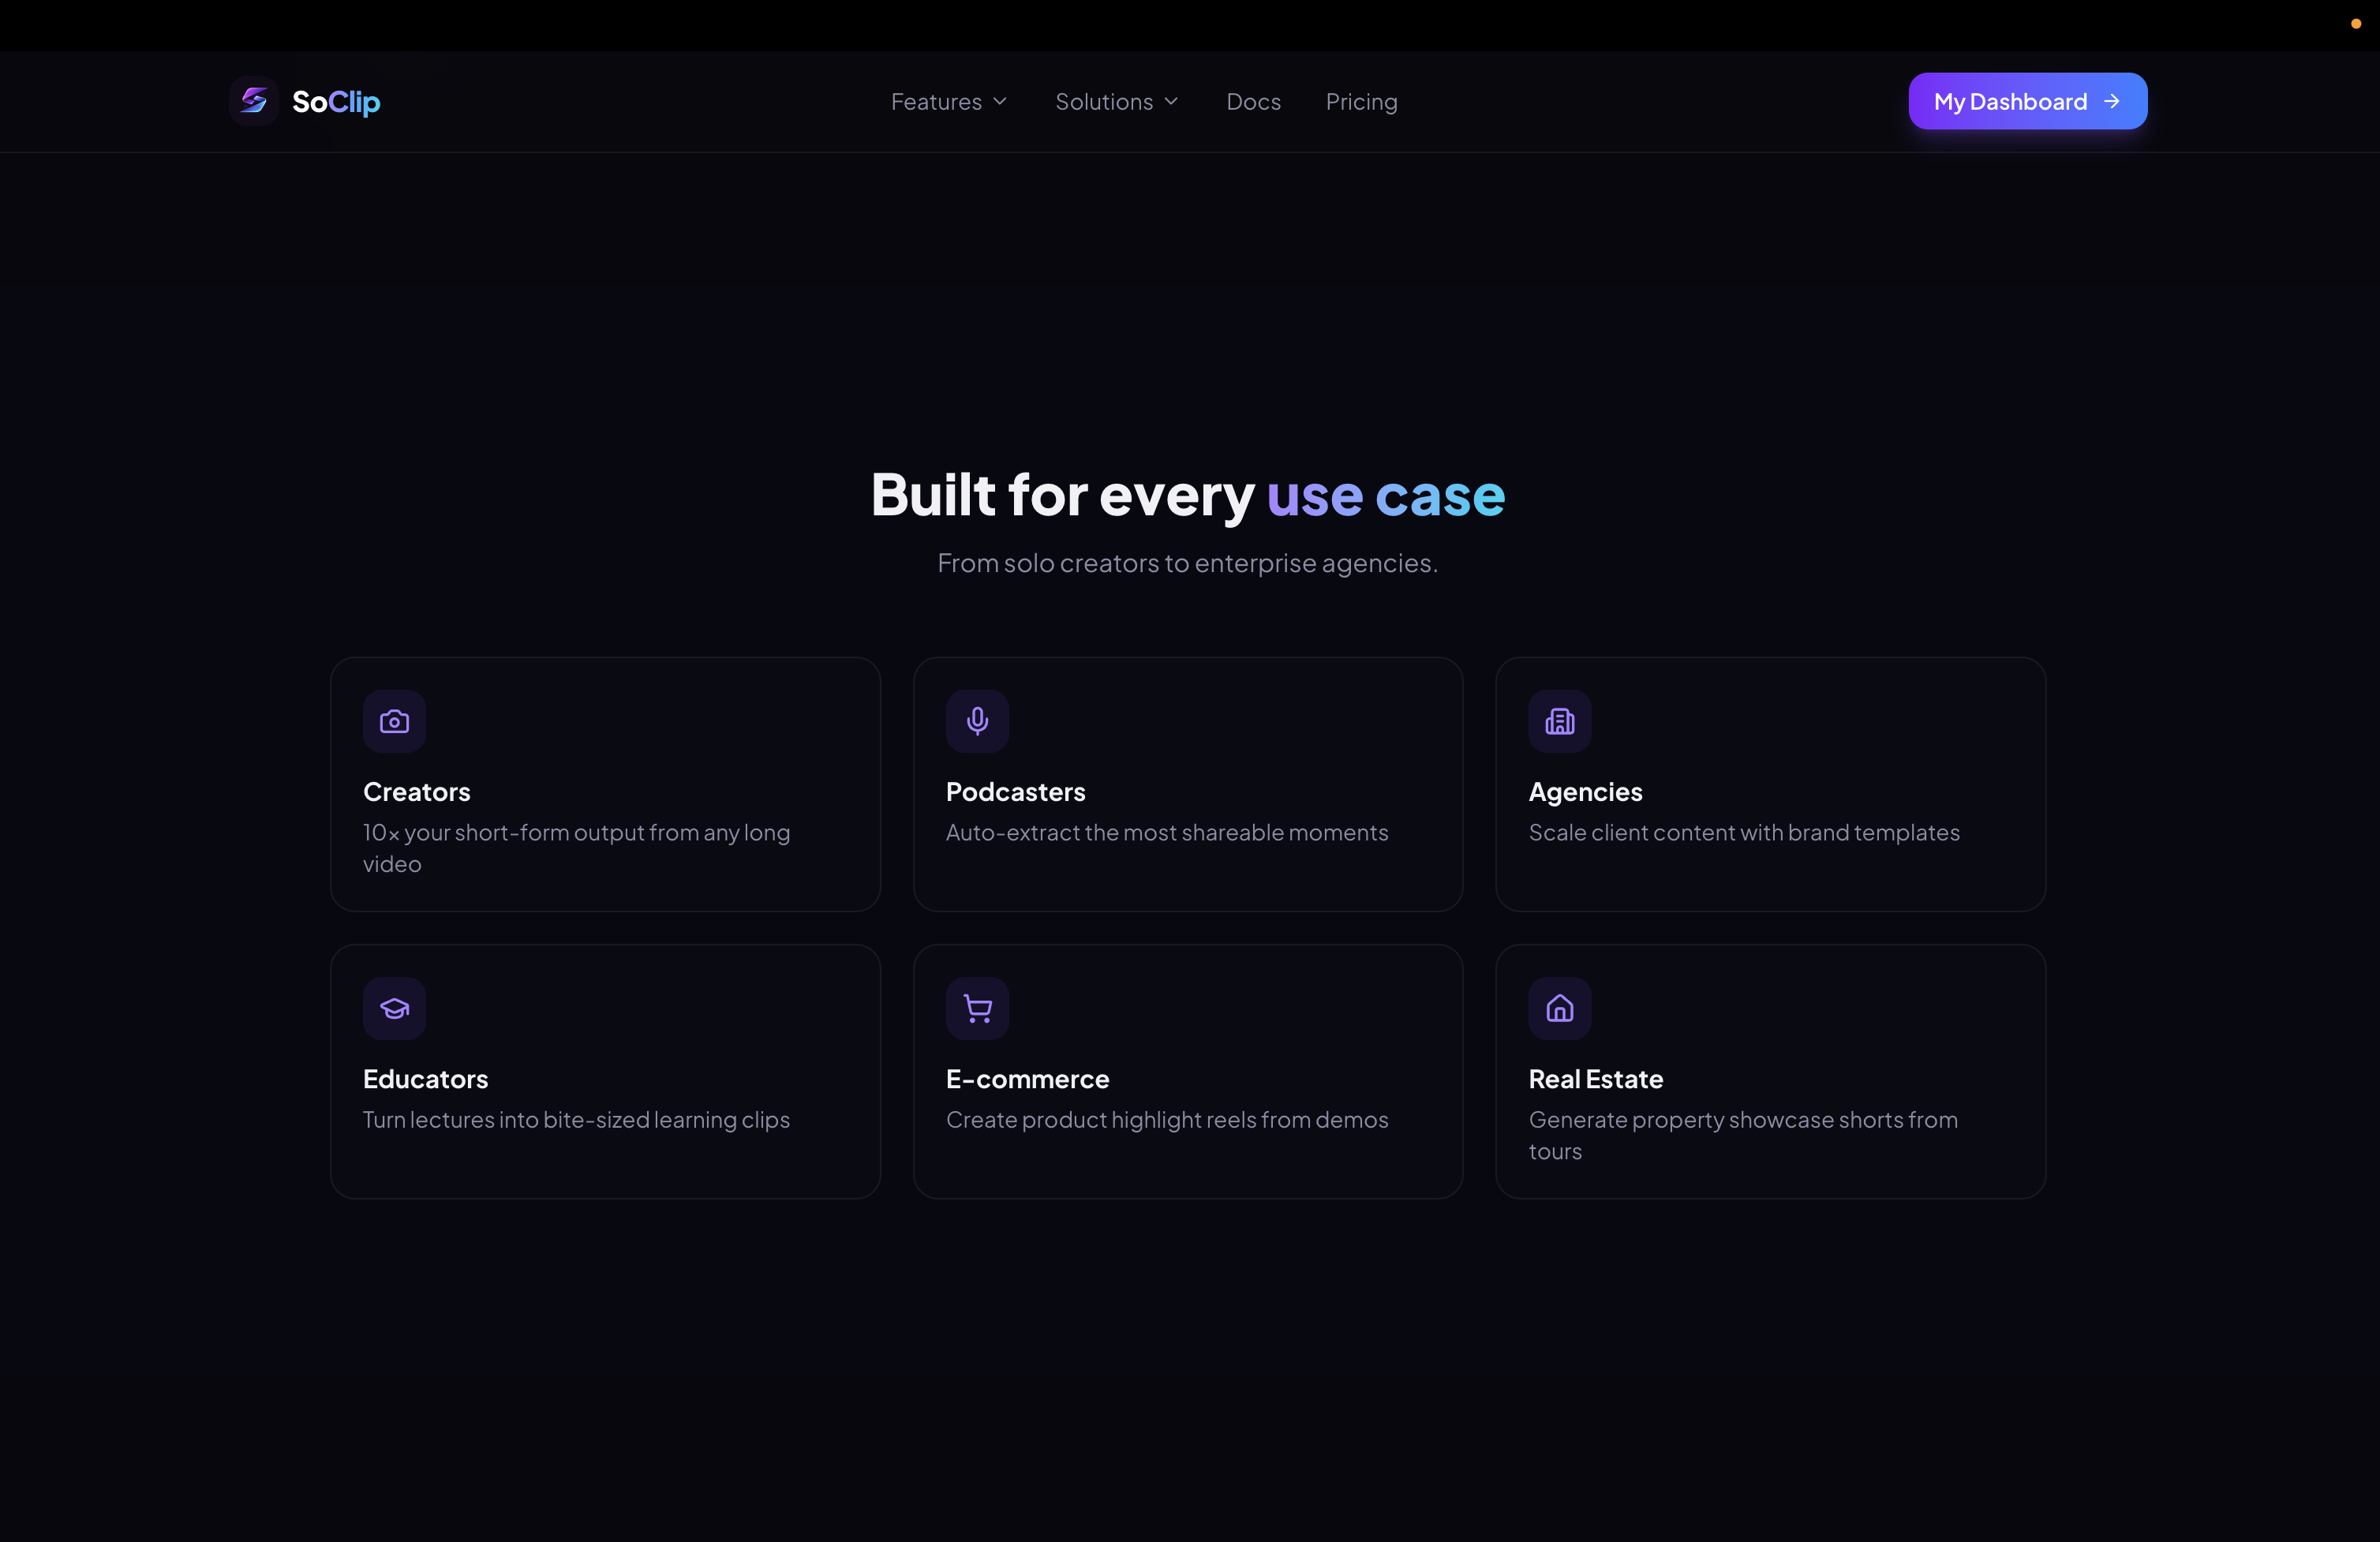The image size is (2380, 1542).
Task: Open the Creators use case card
Action: click(x=605, y=784)
